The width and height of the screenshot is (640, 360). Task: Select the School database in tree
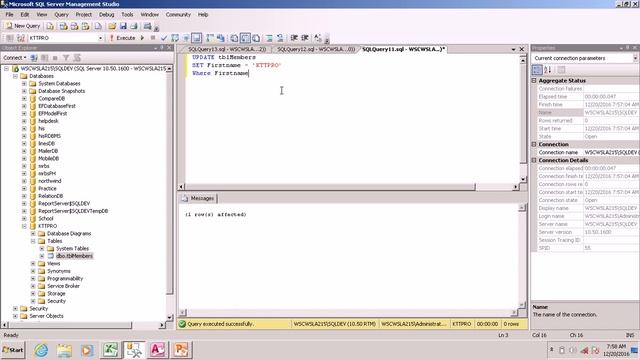tap(46, 218)
